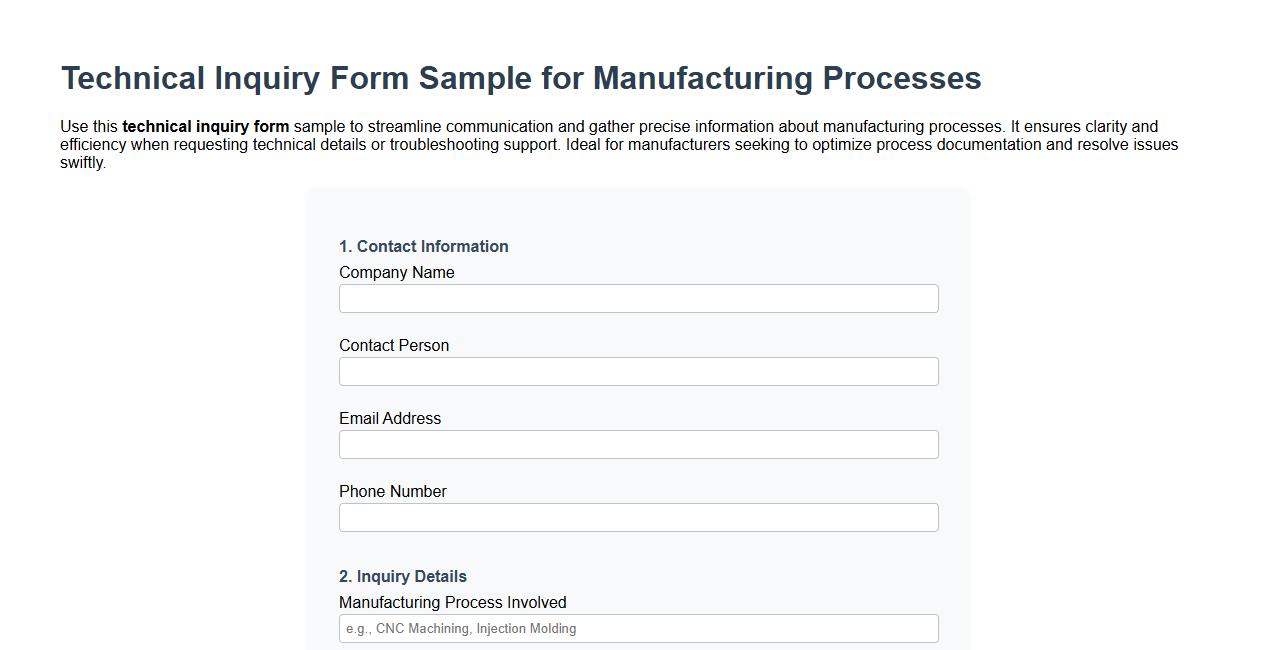Click the Contact Person label
Screen dimensions: 1278x650
394,345
